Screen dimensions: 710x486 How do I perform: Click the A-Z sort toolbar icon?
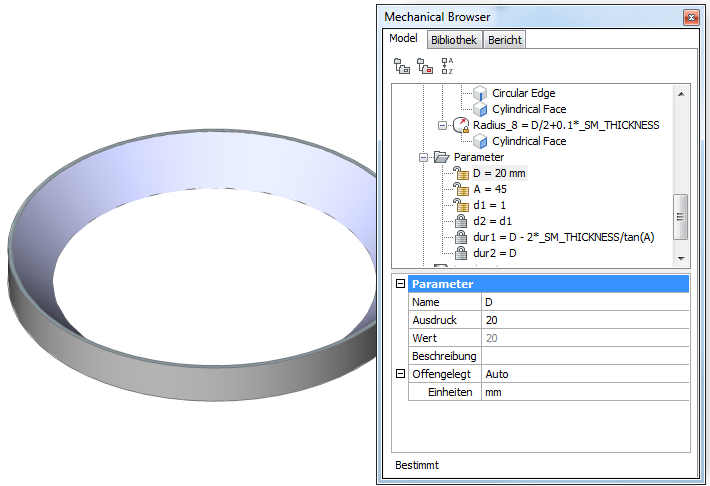(x=447, y=66)
